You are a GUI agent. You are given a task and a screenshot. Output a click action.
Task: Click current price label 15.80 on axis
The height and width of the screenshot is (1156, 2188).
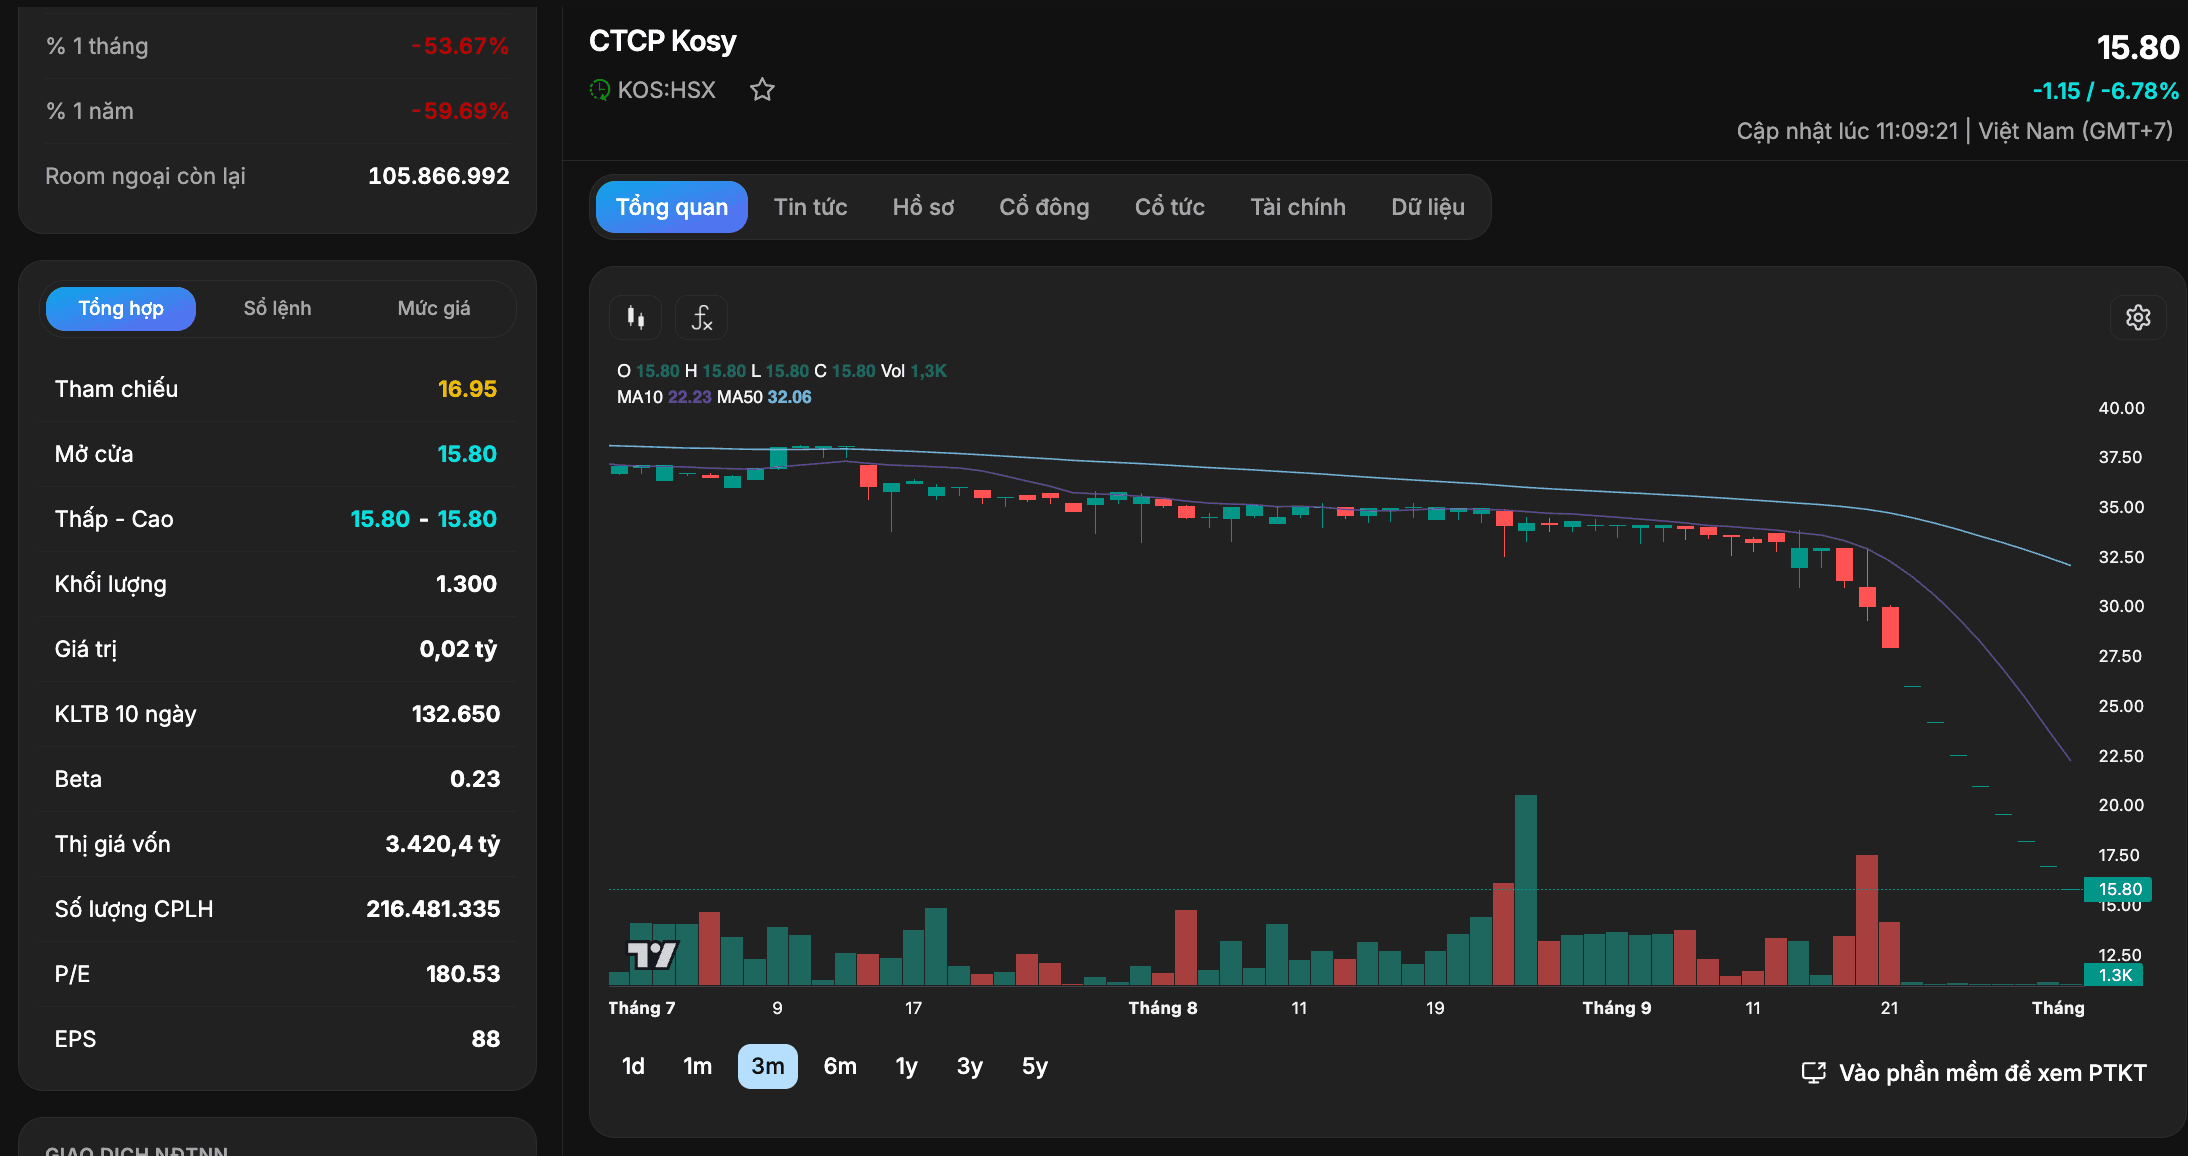(2118, 889)
